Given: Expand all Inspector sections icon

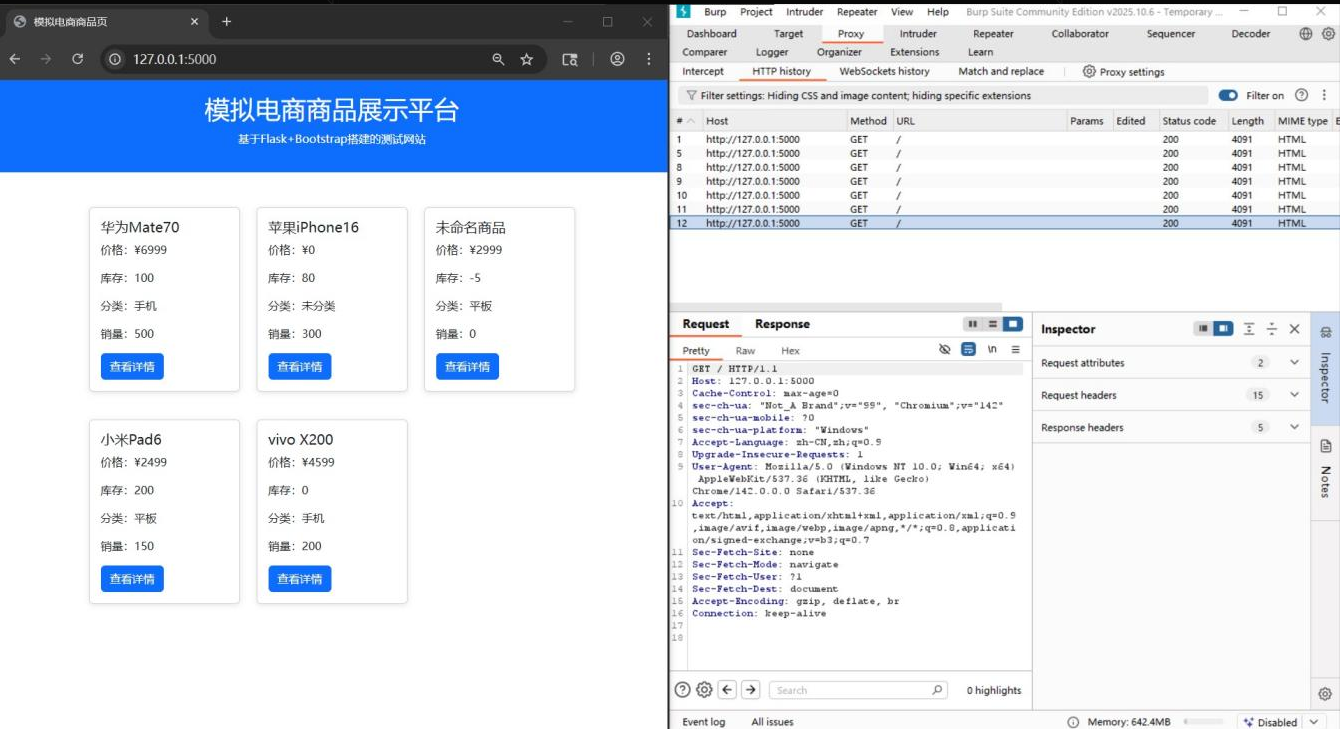Looking at the screenshot, I should coord(1249,329).
